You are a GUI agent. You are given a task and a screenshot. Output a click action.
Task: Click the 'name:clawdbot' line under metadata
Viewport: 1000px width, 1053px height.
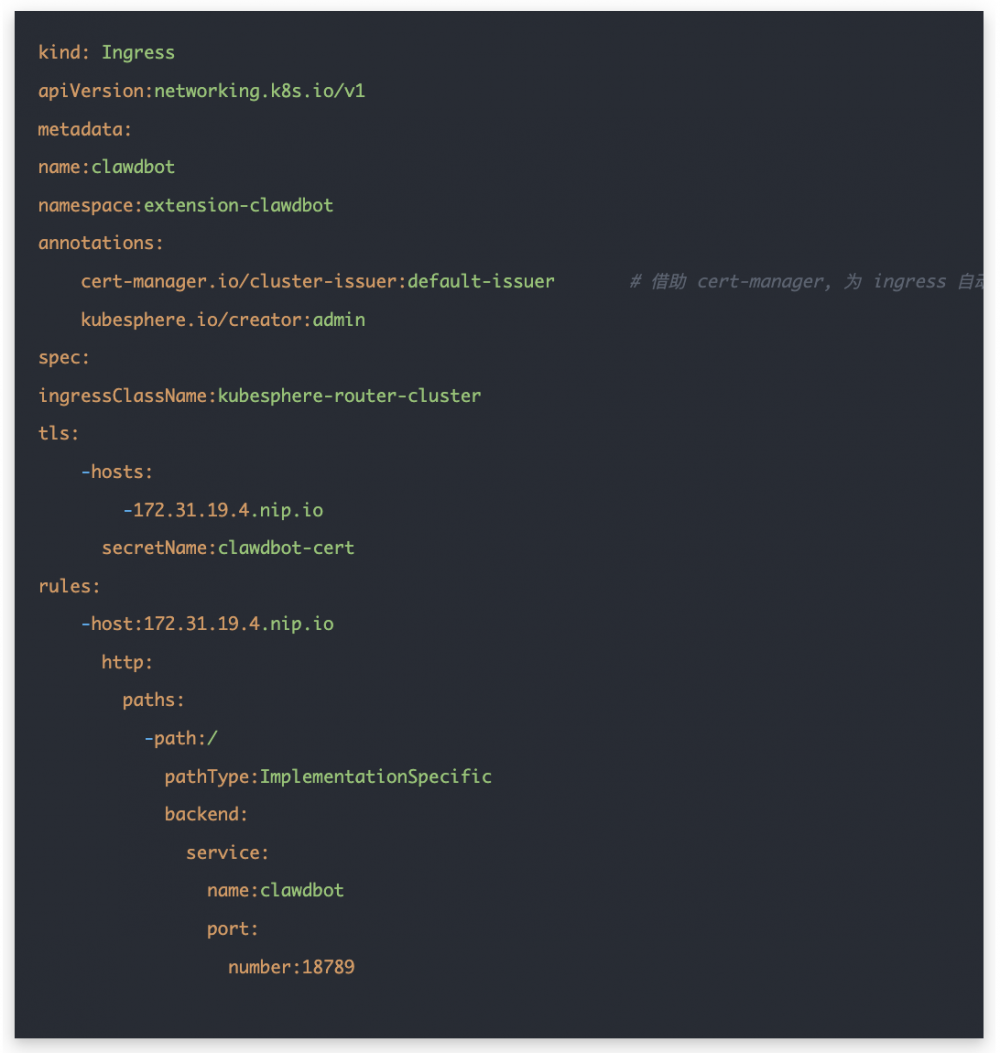(106, 167)
